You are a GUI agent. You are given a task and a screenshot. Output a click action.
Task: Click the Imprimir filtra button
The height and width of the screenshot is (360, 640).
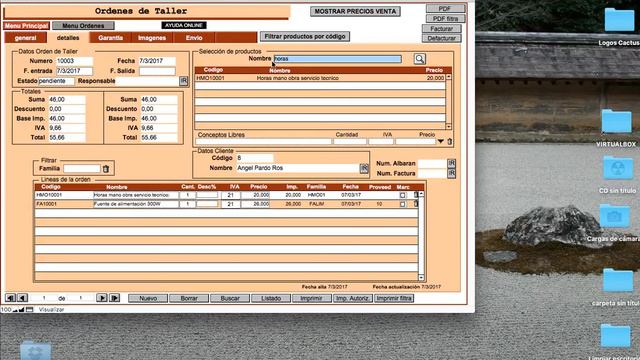[394, 298]
